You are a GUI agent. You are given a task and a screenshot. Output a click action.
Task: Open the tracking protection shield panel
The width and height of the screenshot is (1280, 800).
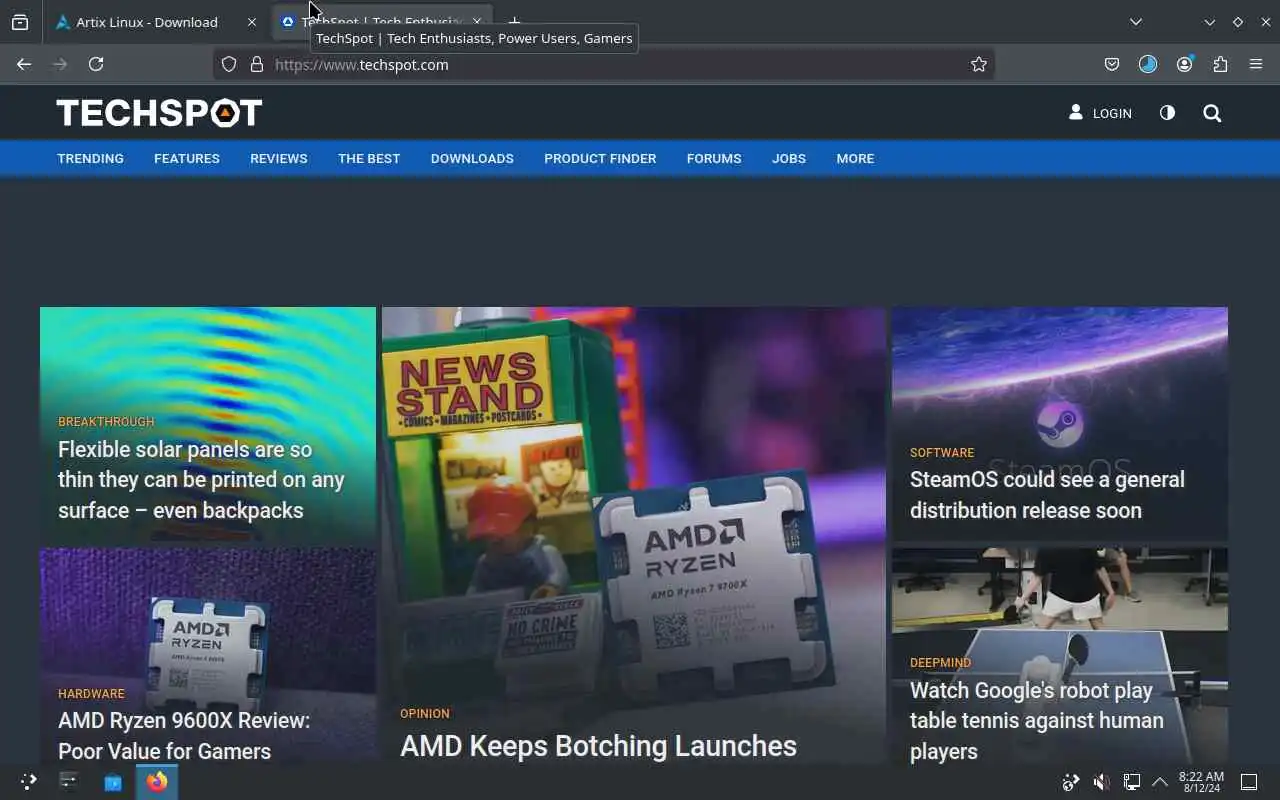(229, 64)
